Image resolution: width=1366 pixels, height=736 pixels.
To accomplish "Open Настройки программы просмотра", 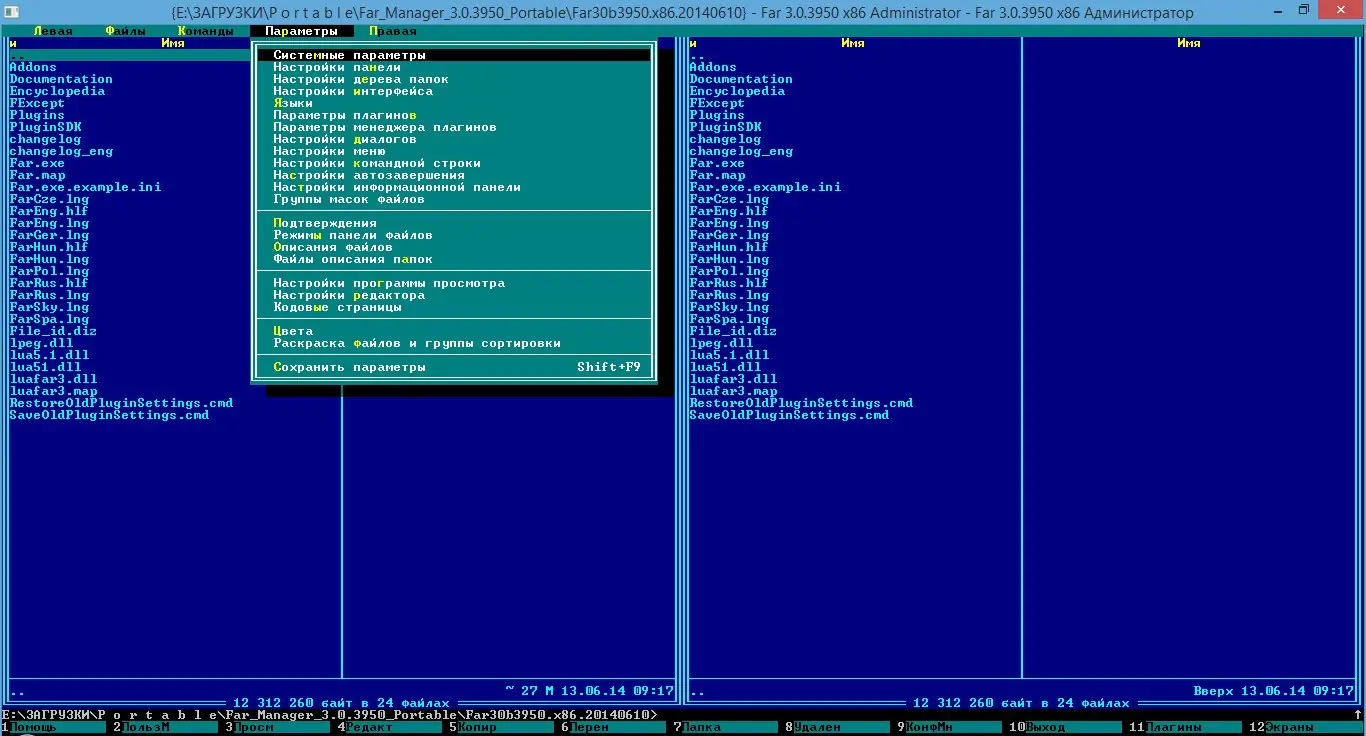I will coord(453,283).
